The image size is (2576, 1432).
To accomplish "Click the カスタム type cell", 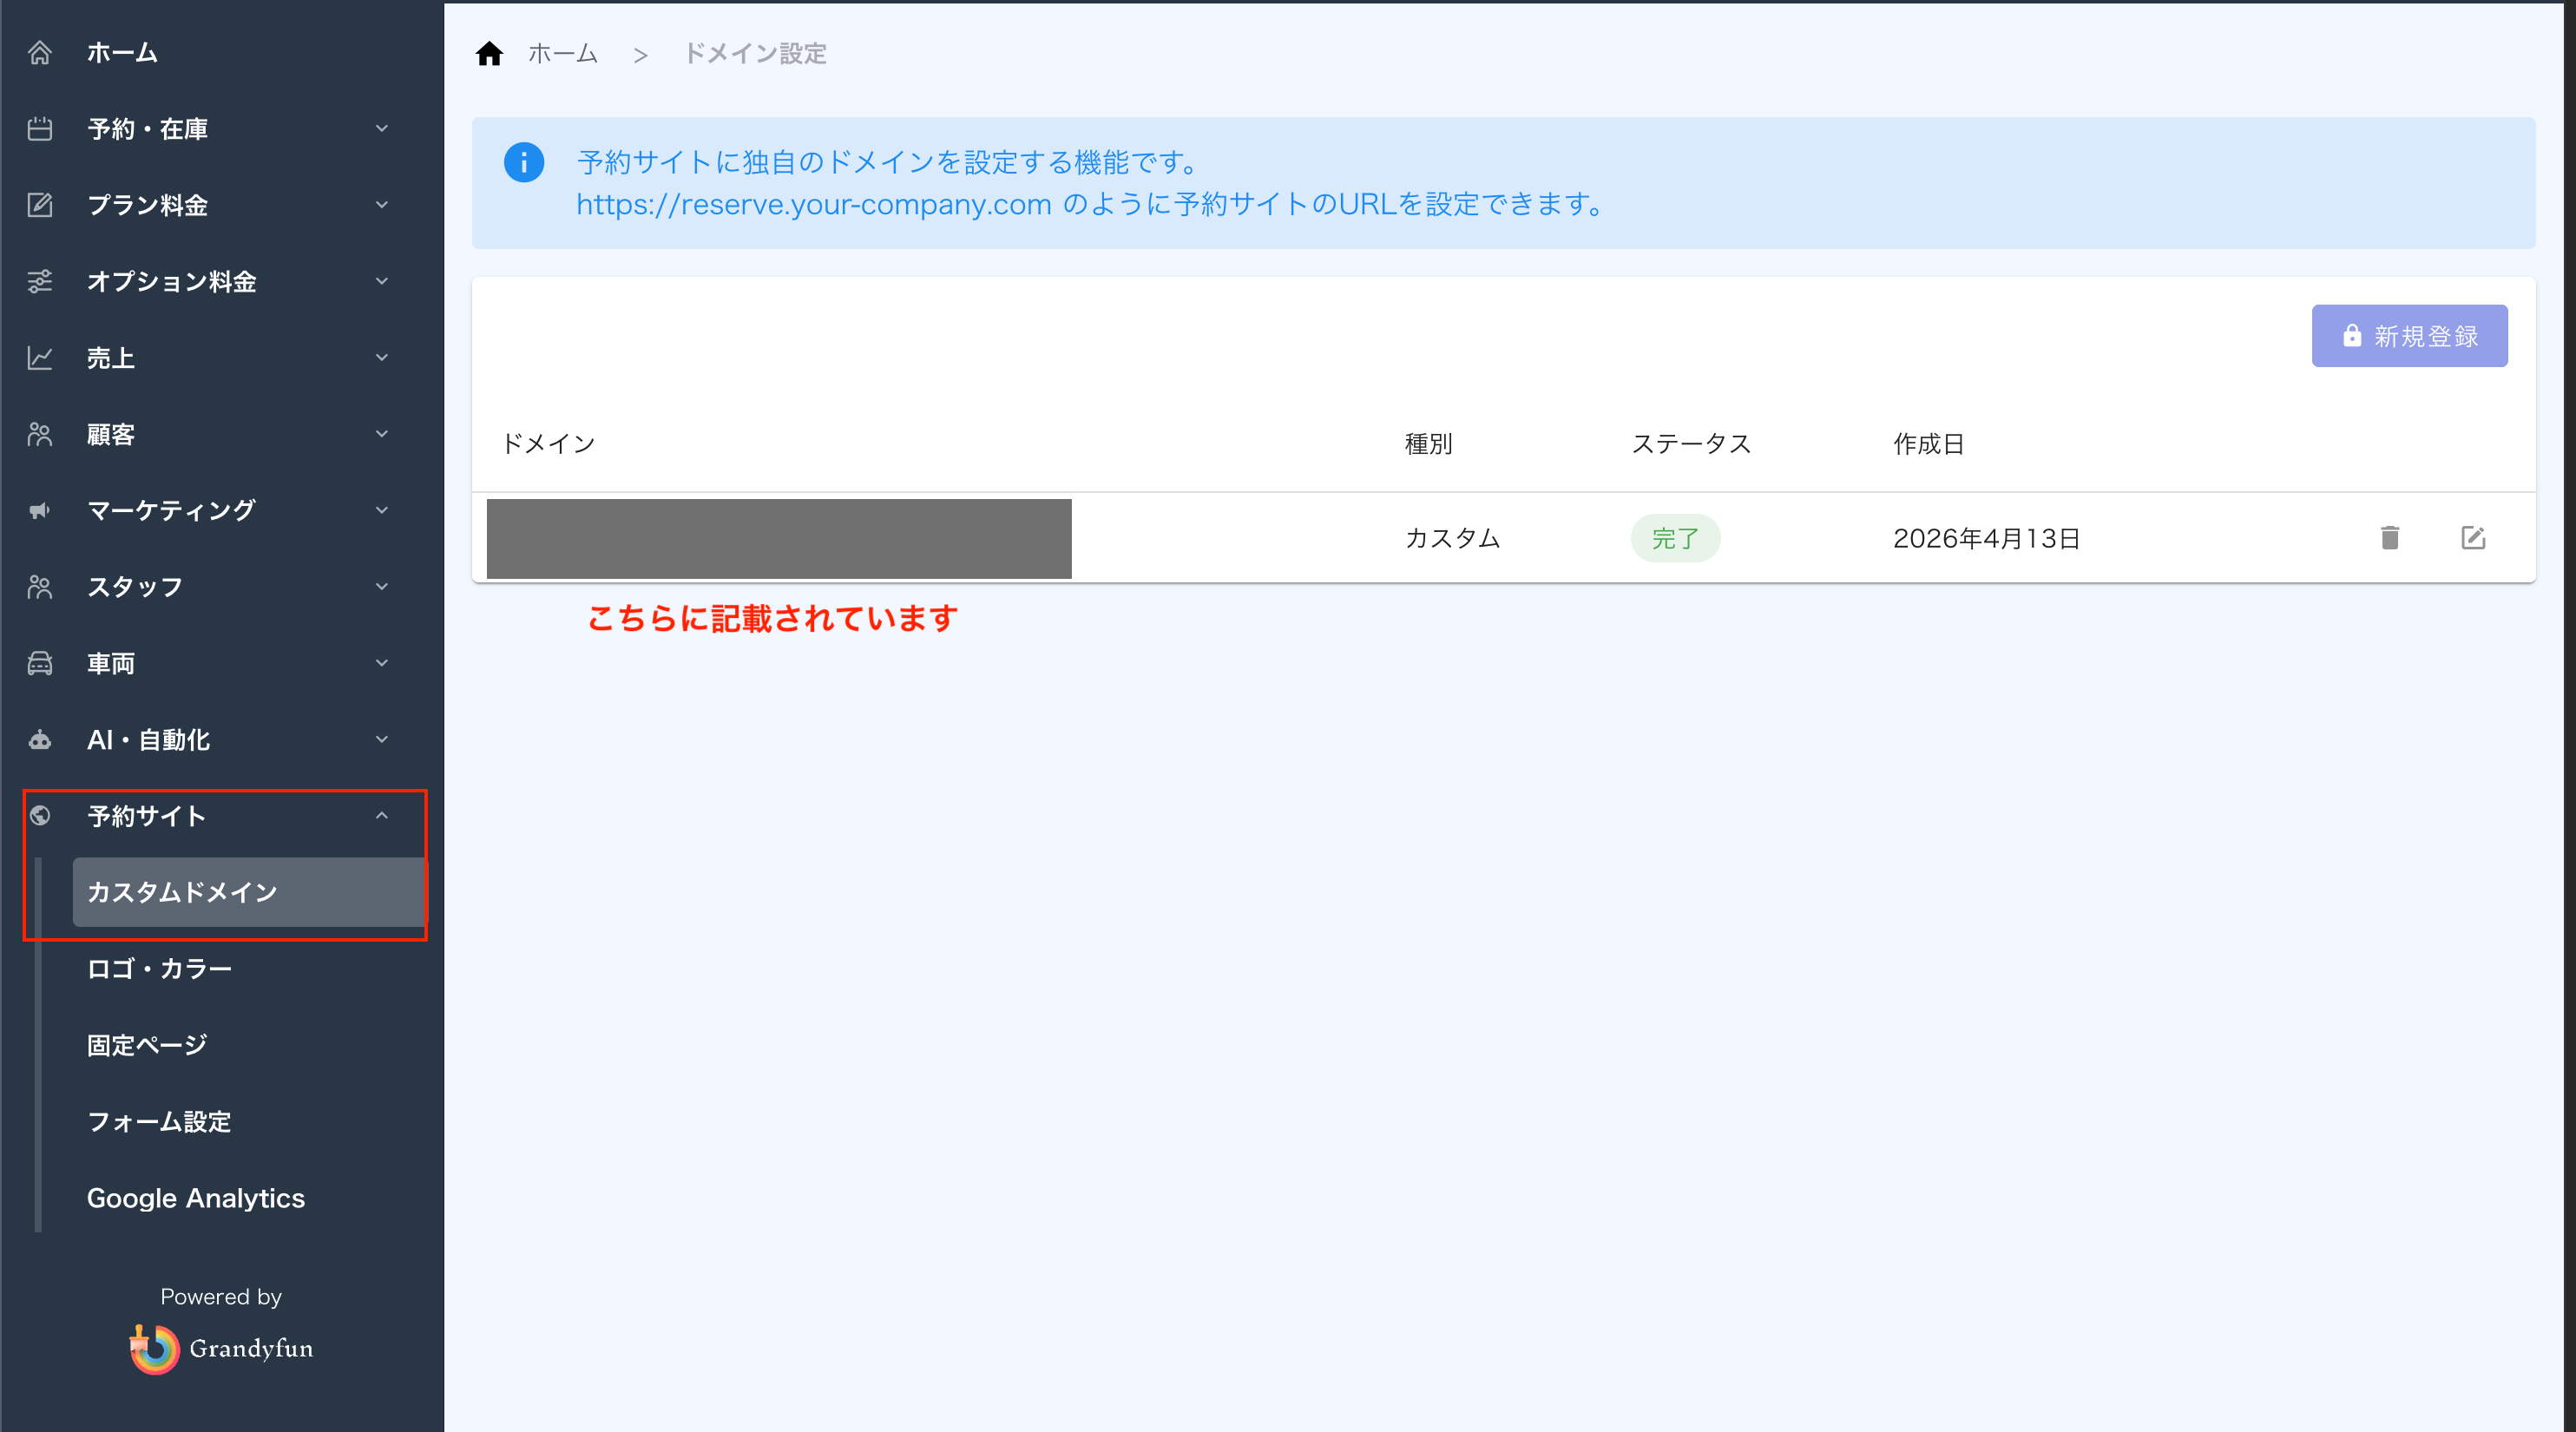I will pyautogui.click(x=1452, y=538).
